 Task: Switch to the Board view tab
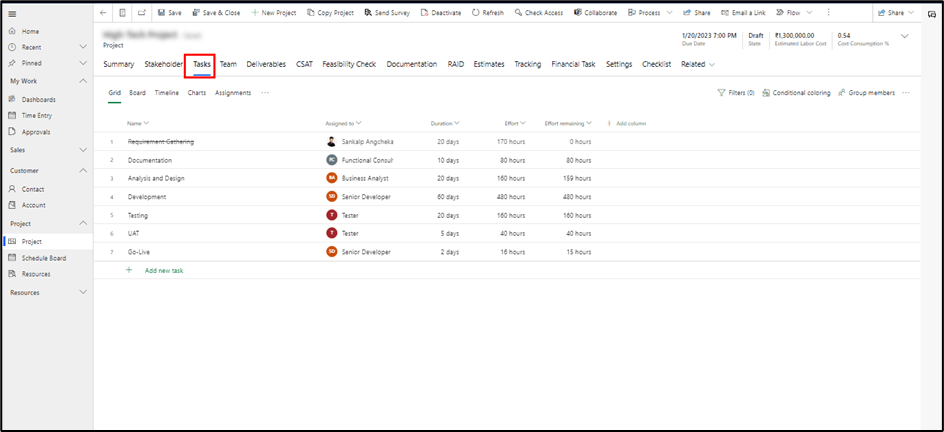point(137,93)
